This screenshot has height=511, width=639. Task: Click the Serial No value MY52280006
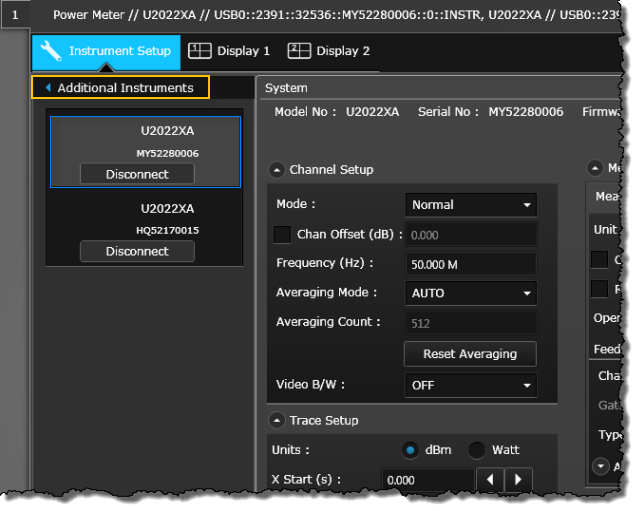click(x=526, y=112)
